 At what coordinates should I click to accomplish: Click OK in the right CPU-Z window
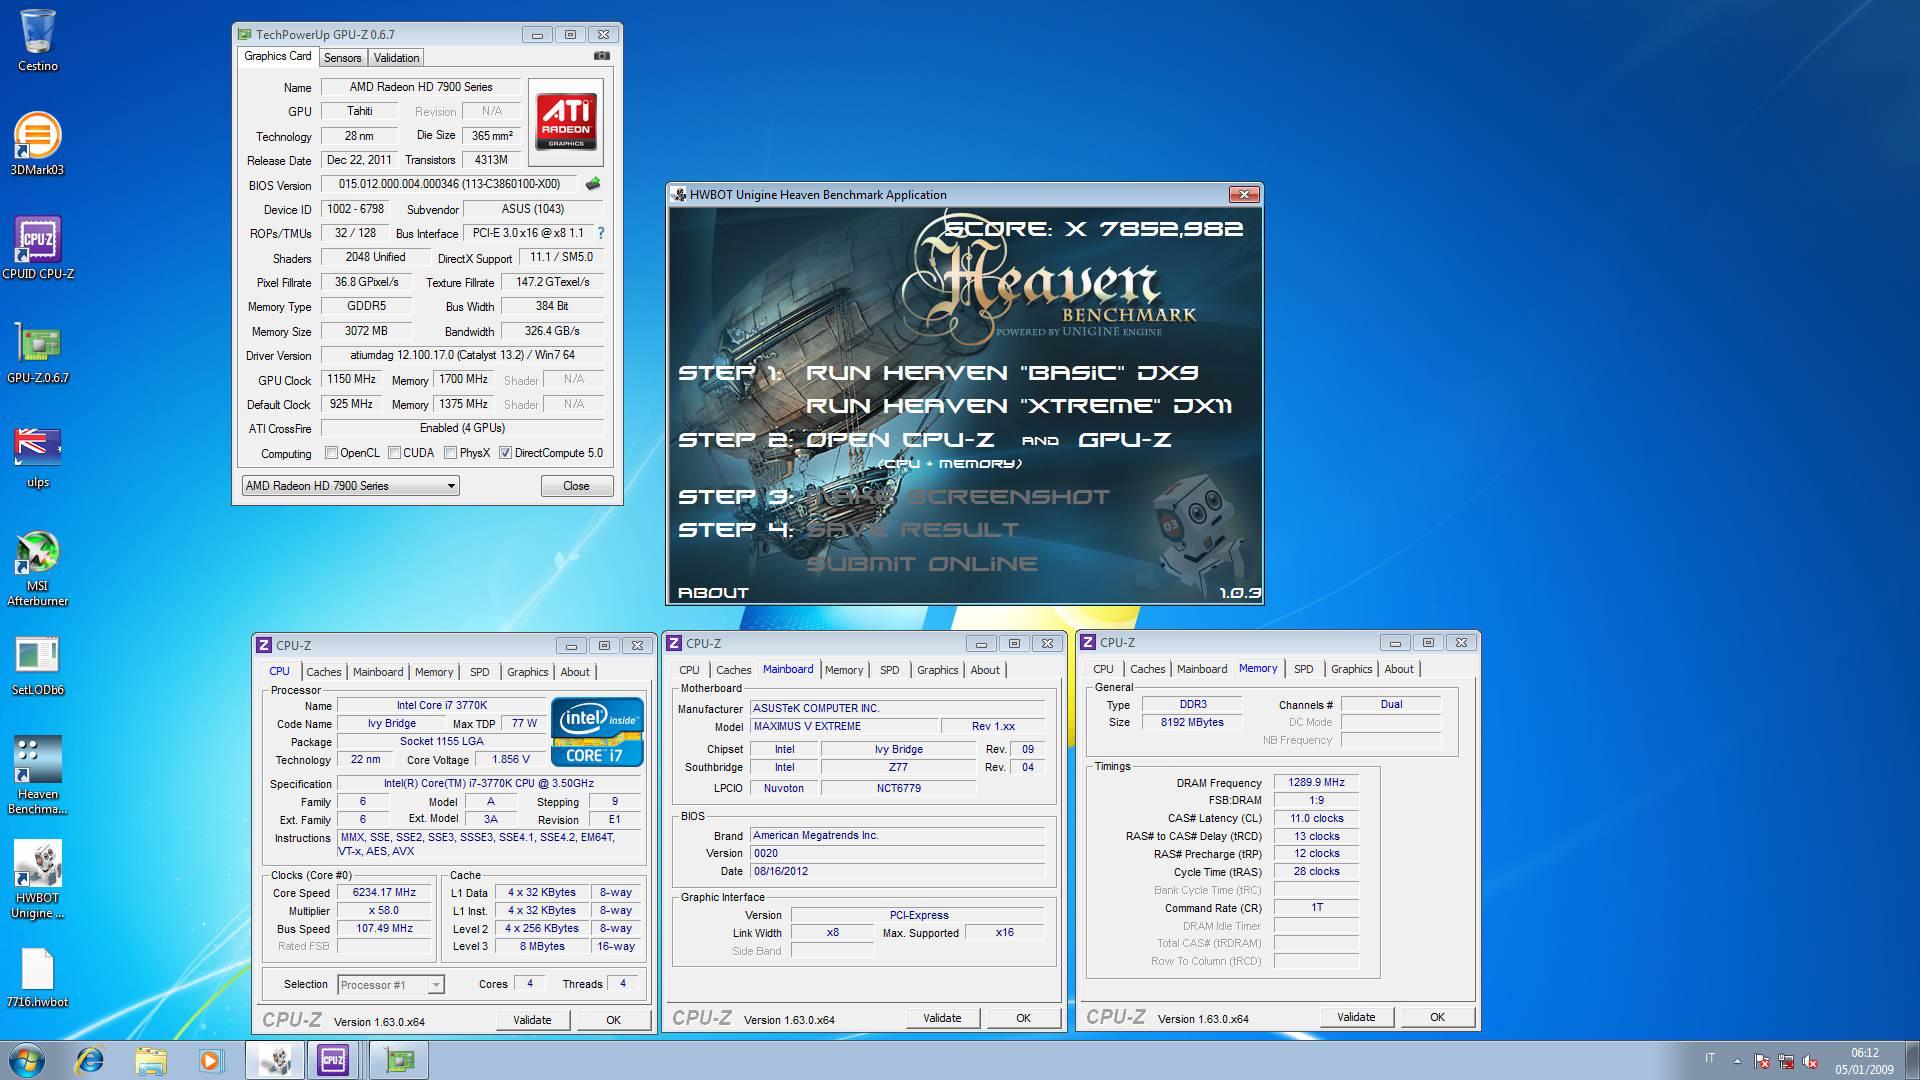click(1437, 1017)
